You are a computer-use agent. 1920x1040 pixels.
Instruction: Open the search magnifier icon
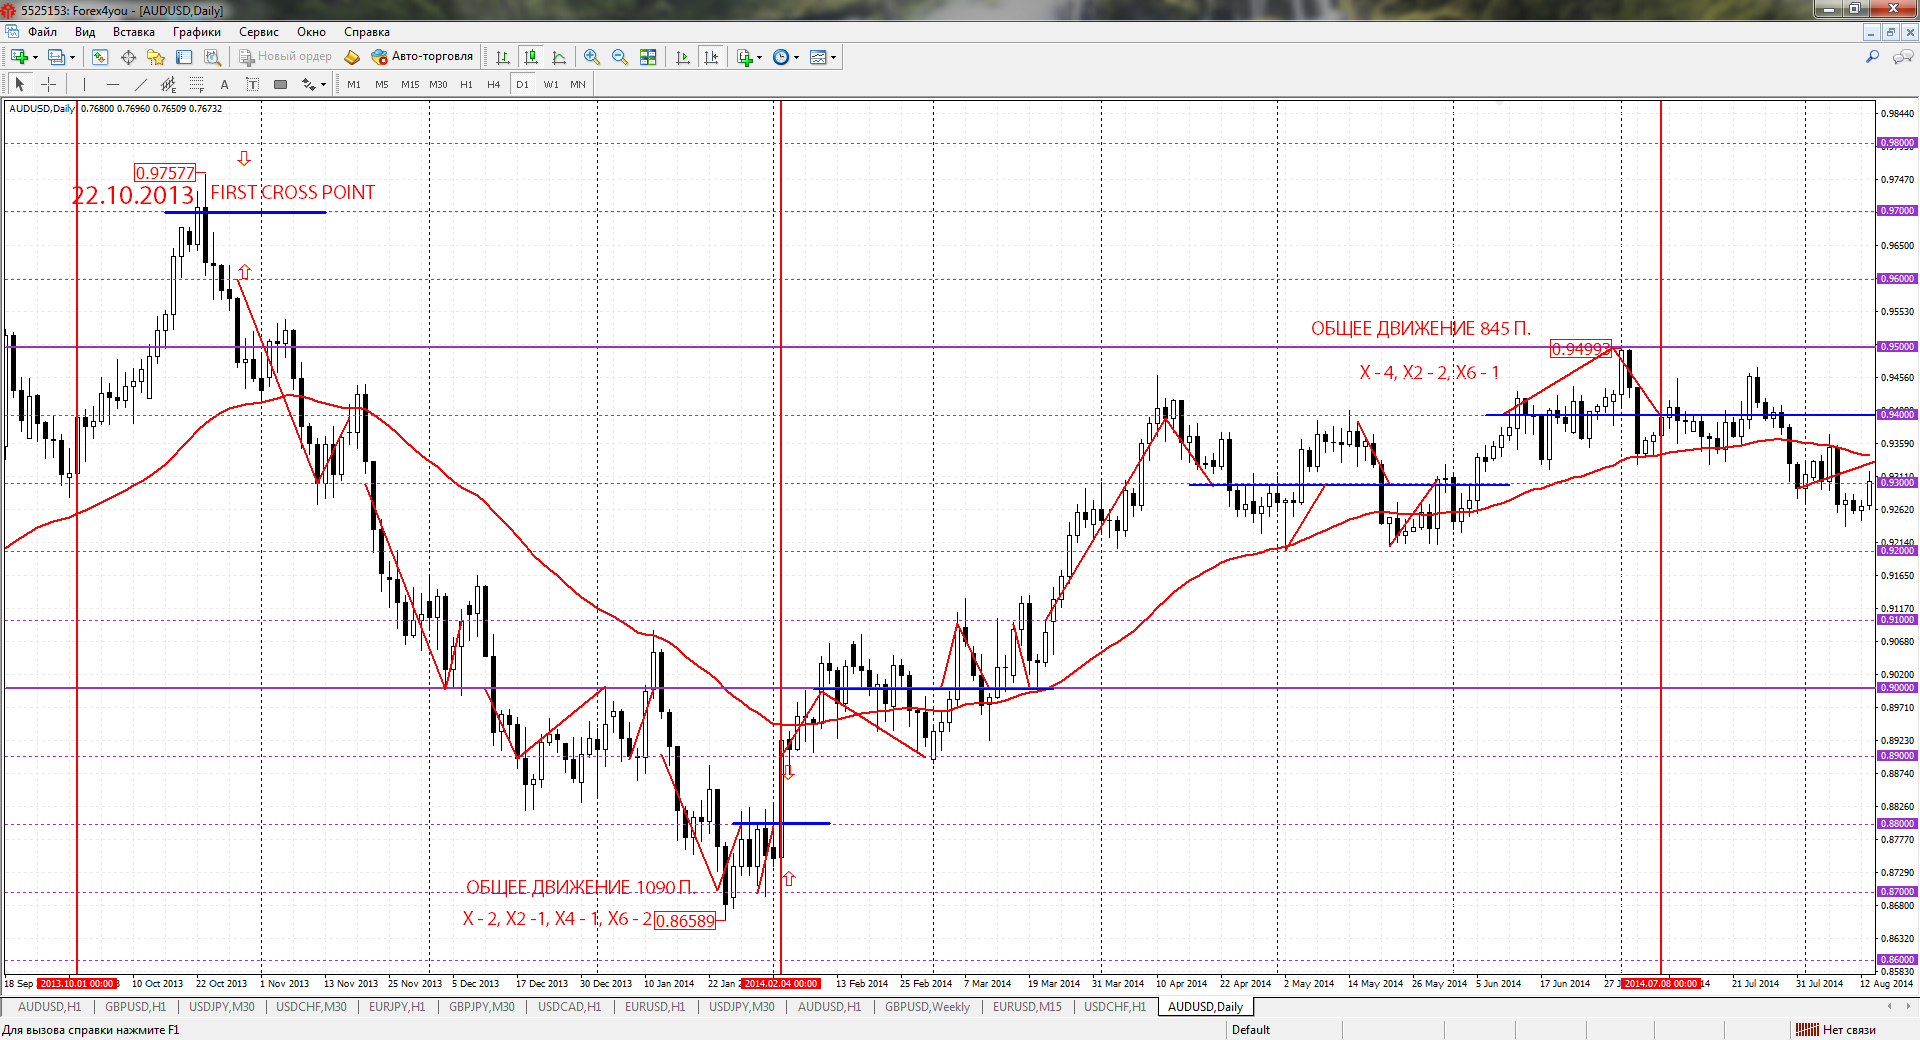pyautogui.click(x=1872, y=57)
